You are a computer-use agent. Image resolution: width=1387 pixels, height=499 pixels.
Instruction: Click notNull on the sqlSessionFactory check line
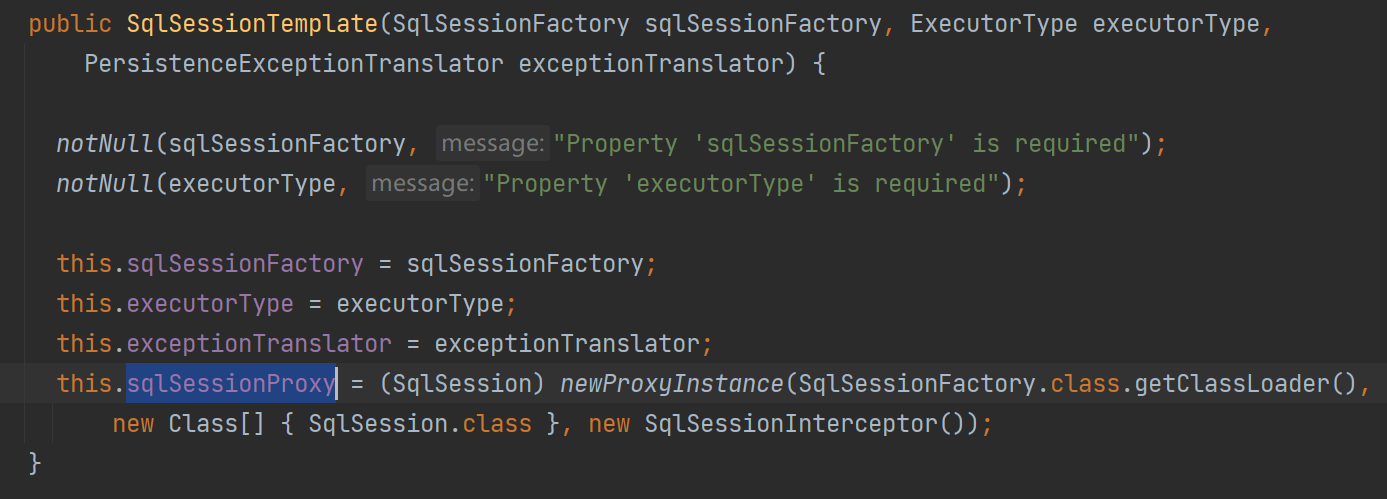105,144
